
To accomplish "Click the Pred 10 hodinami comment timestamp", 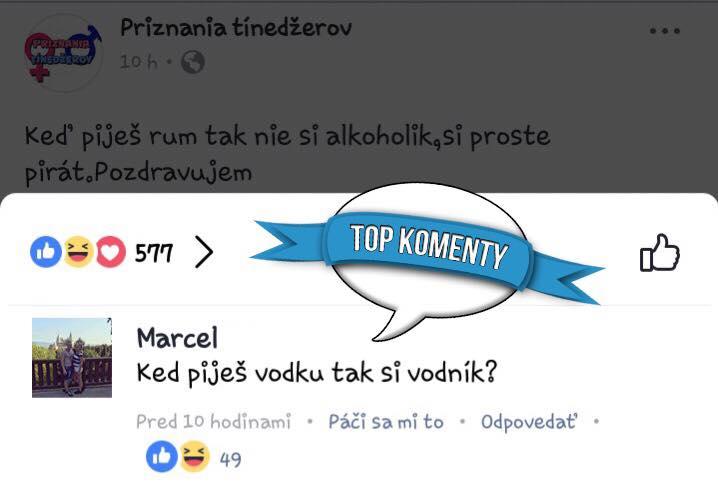I will [x=213, y=422].
